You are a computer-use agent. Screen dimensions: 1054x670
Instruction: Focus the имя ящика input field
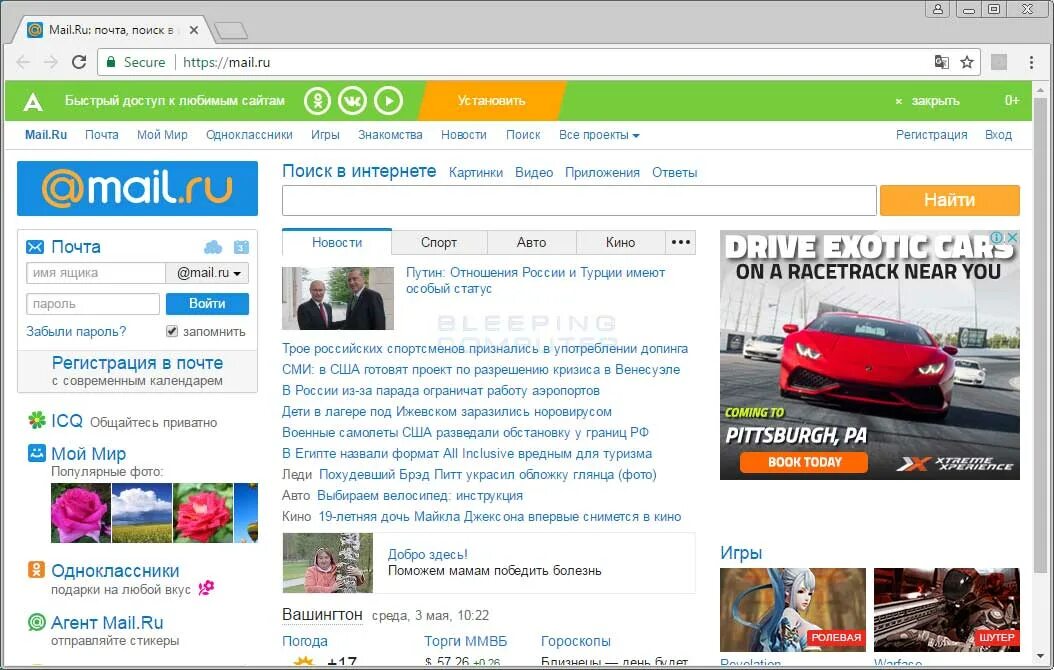95,273
